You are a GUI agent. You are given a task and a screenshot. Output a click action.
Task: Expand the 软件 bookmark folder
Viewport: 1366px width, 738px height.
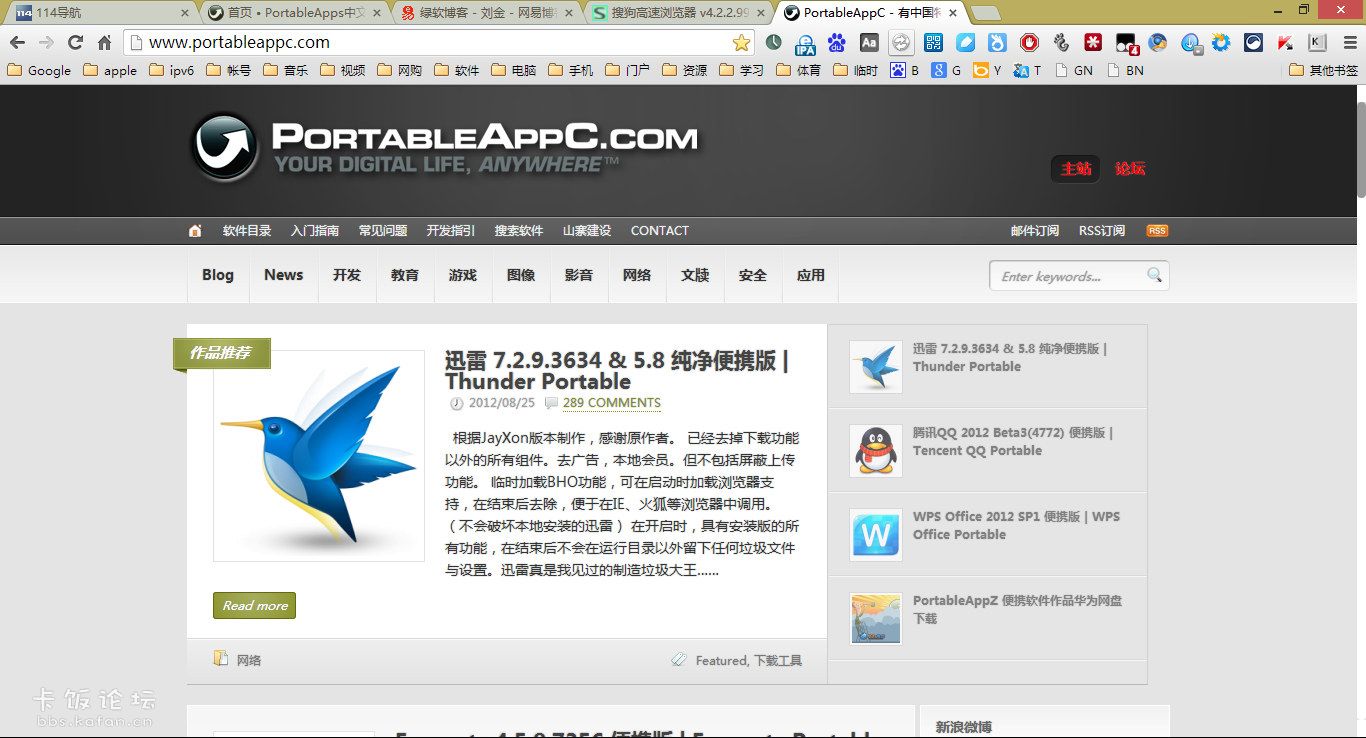(x=454, y=71)
